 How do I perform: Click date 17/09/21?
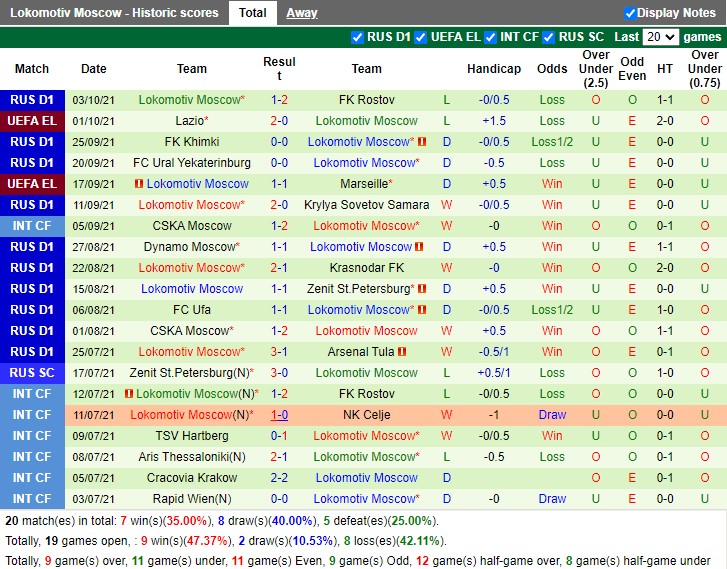93,184
